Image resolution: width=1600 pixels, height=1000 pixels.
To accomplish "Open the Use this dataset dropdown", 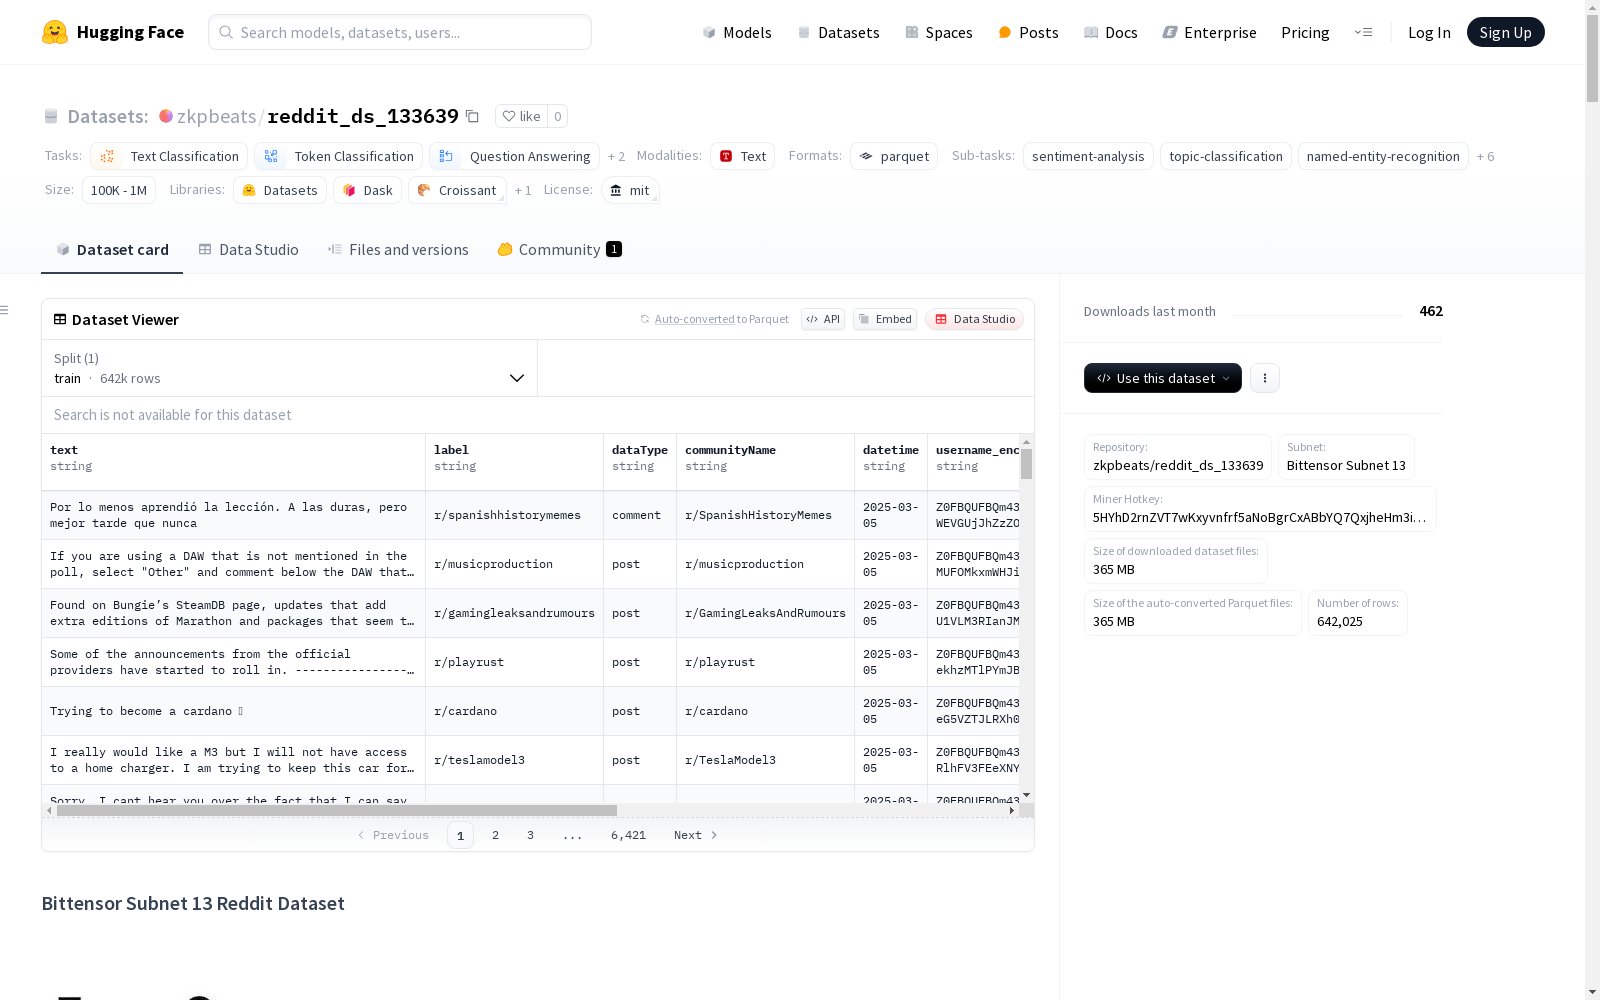I will pyautogui.click(x=1163, y=378).
